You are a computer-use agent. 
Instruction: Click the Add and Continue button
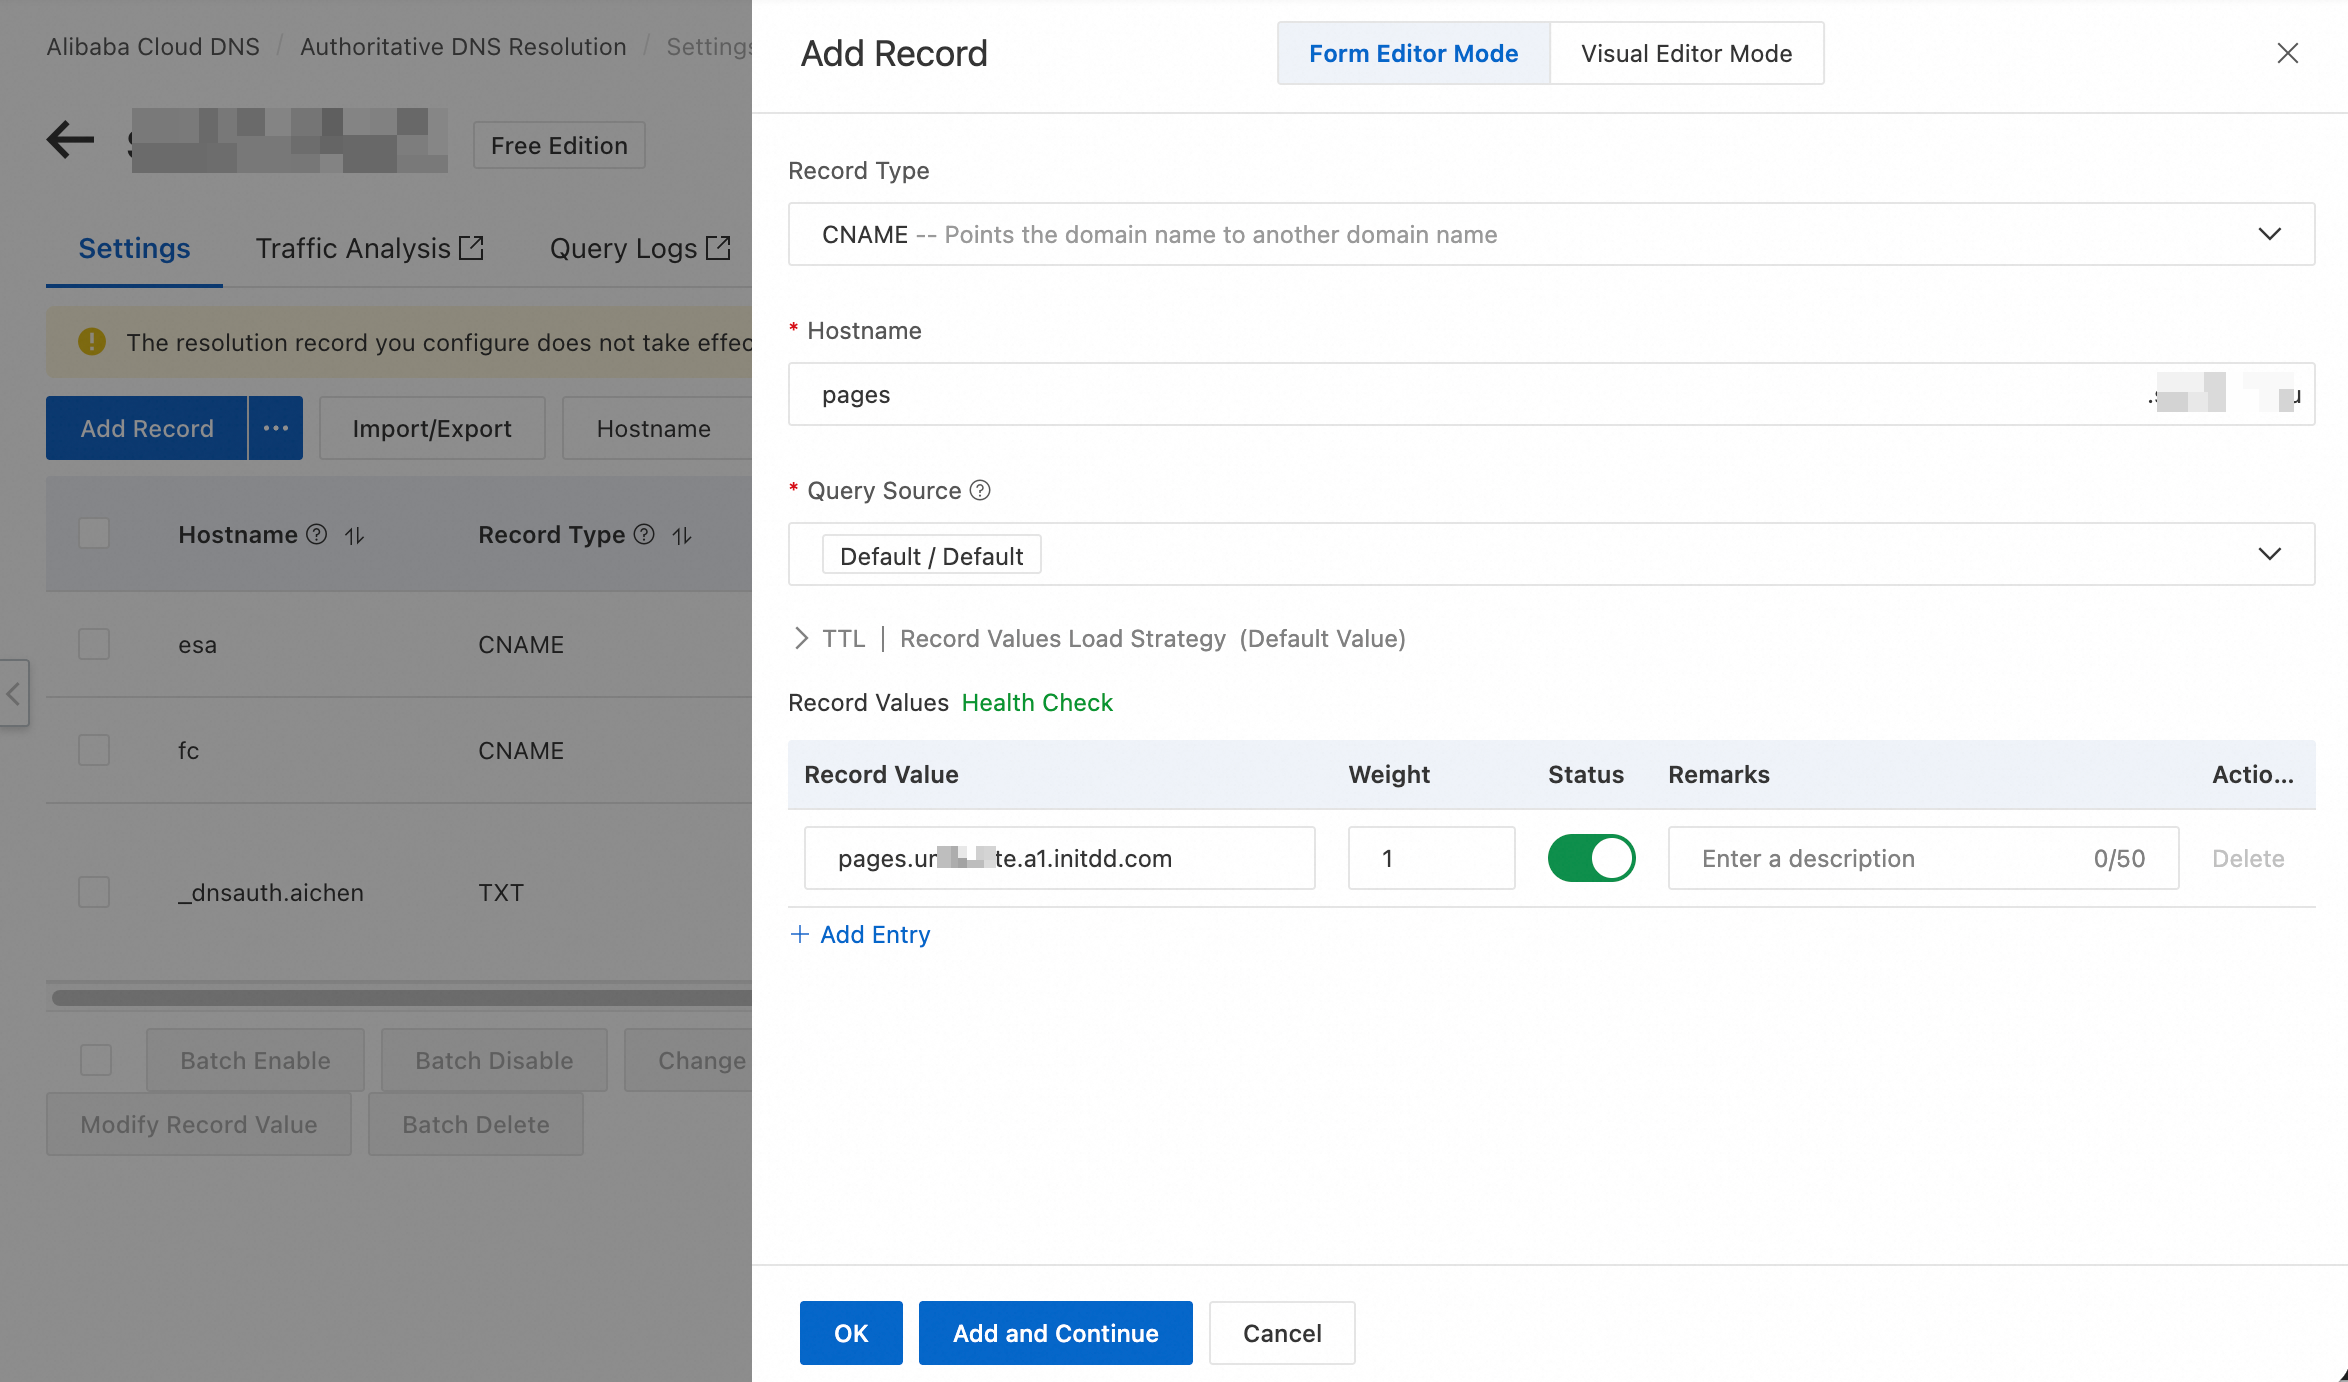(1055, 1333)
